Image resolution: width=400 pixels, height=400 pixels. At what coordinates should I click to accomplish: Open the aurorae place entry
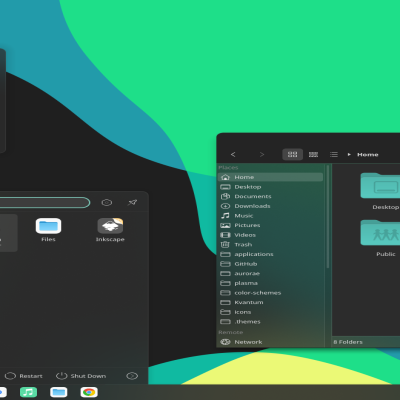click(270, 273)
